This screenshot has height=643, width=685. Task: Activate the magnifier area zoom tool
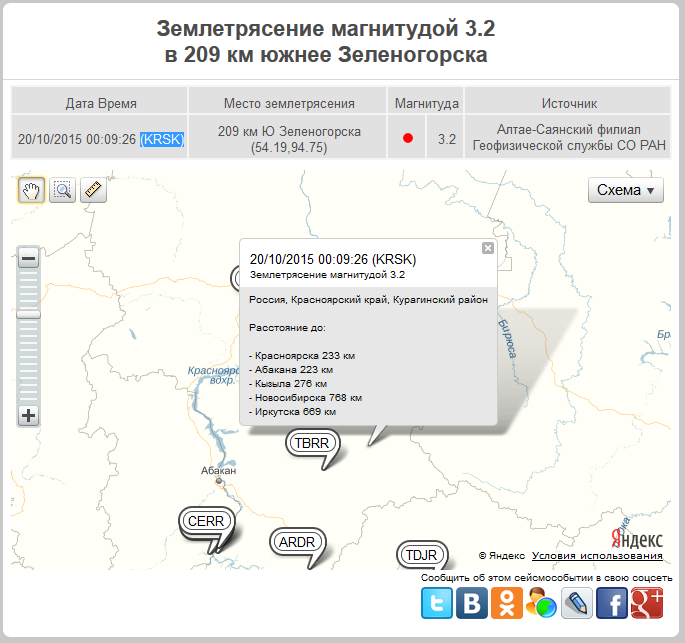[62, 190]
